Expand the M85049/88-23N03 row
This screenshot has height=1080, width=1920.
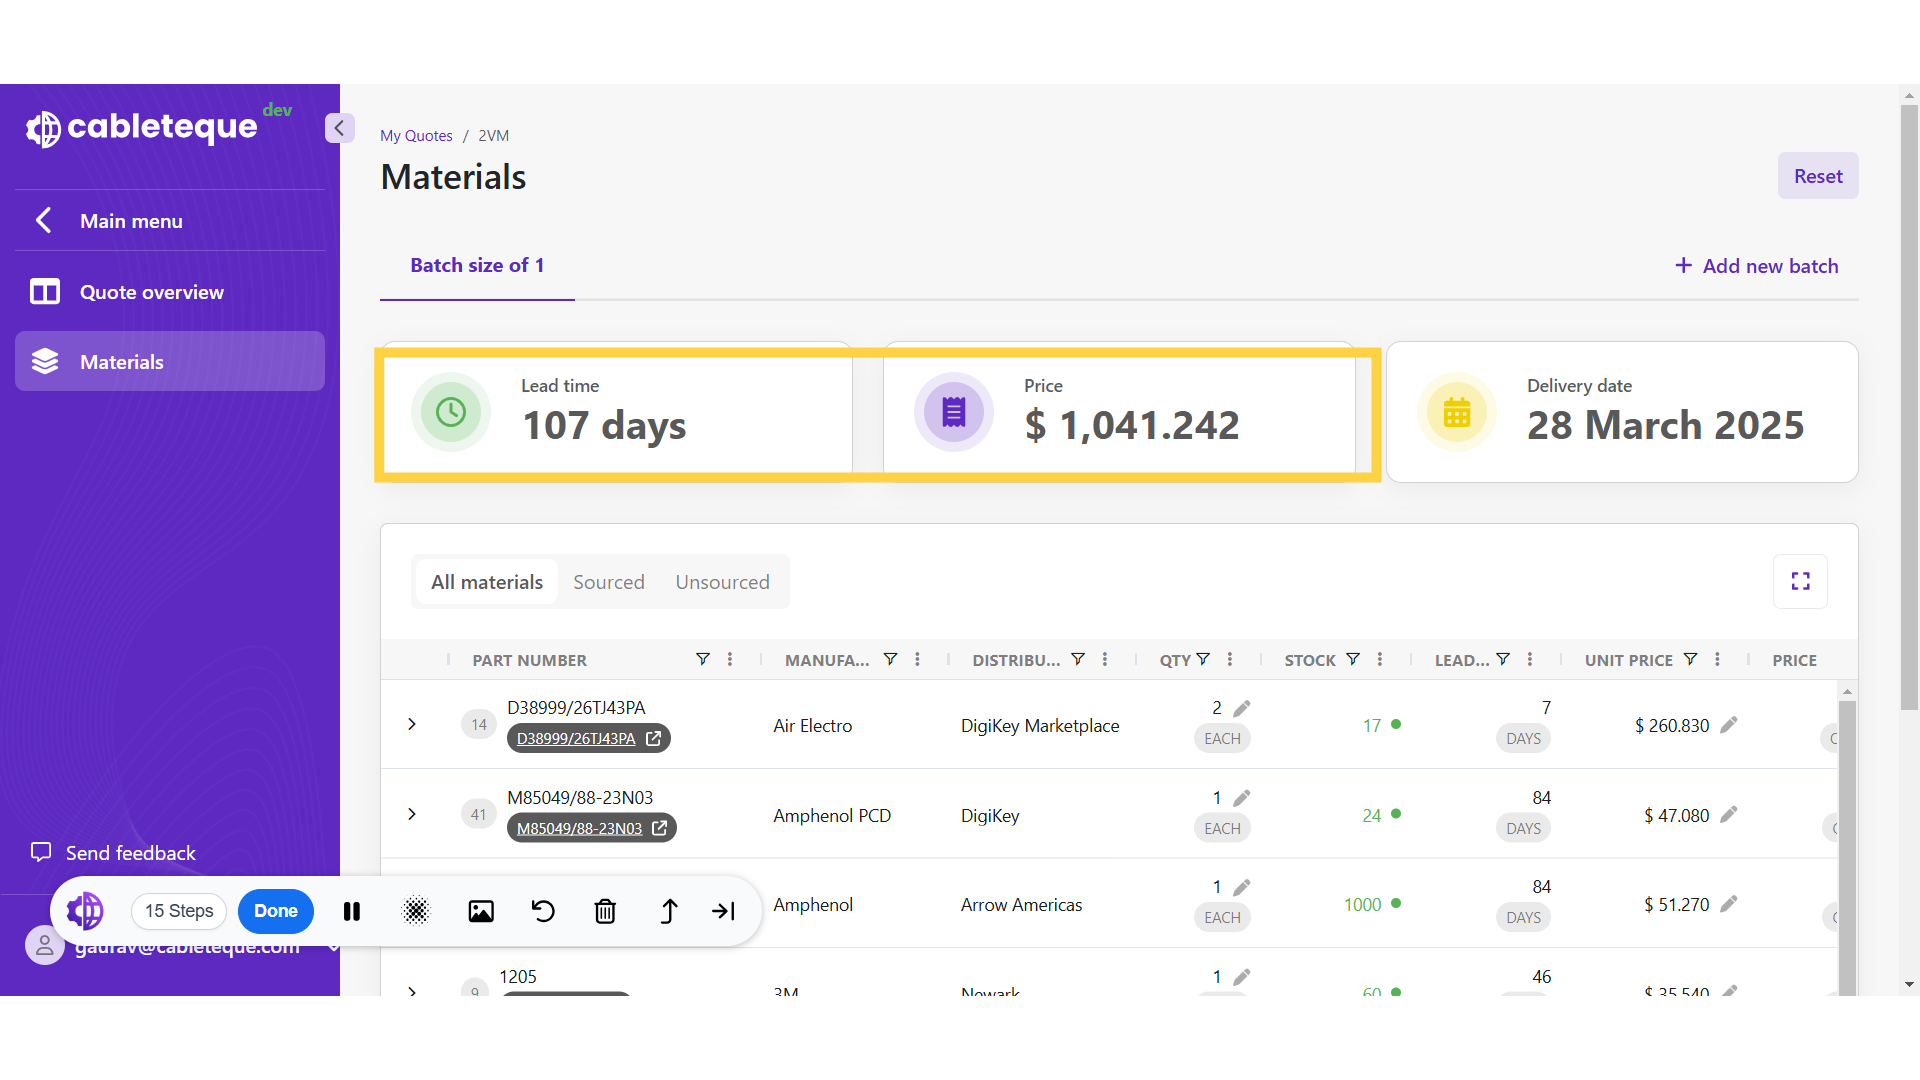(412, 814)
